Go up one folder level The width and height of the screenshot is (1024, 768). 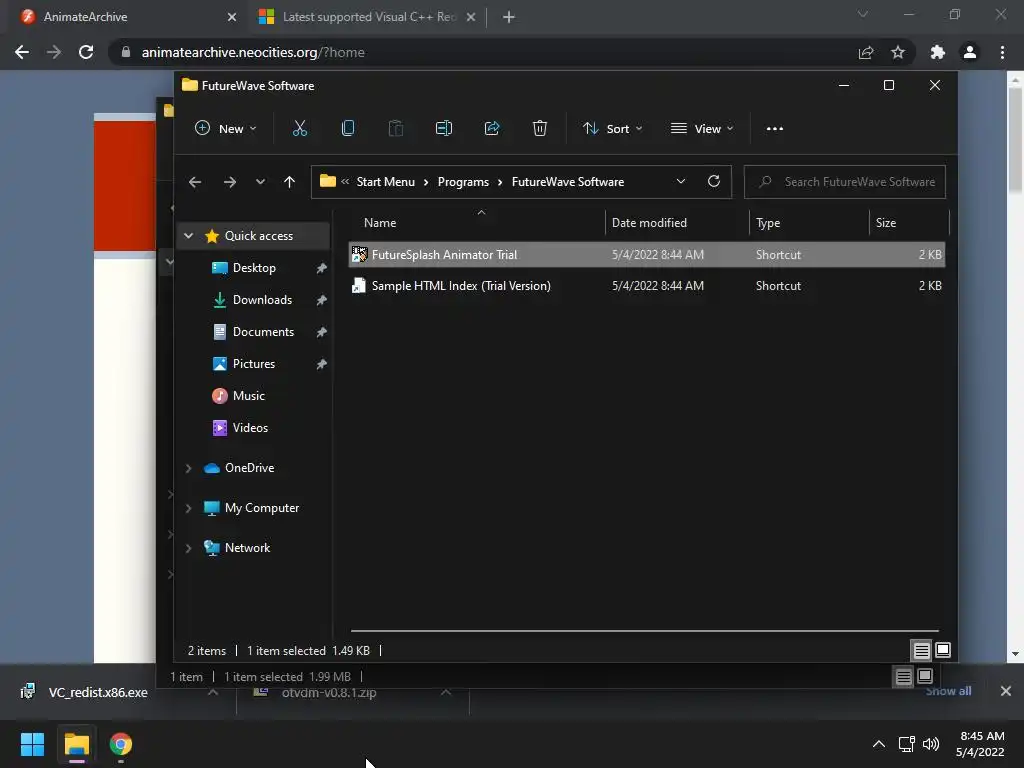pyautogui.click(x=289, y=182)
